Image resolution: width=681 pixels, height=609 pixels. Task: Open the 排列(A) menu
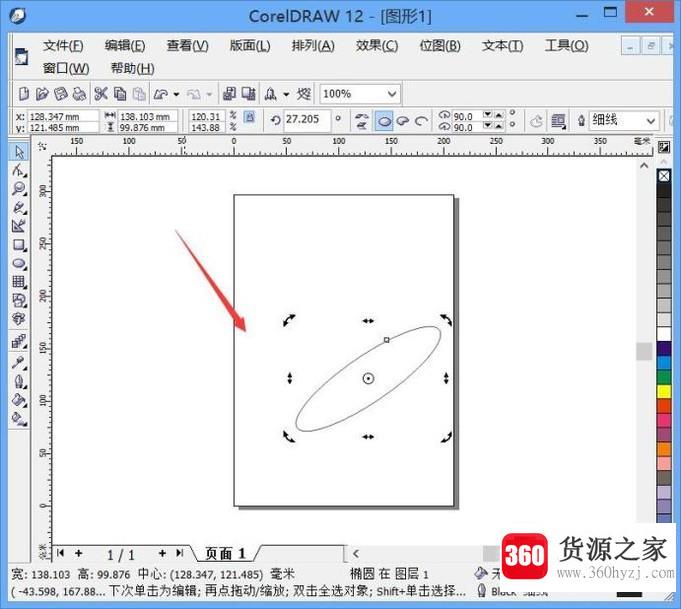click(313, 46)
